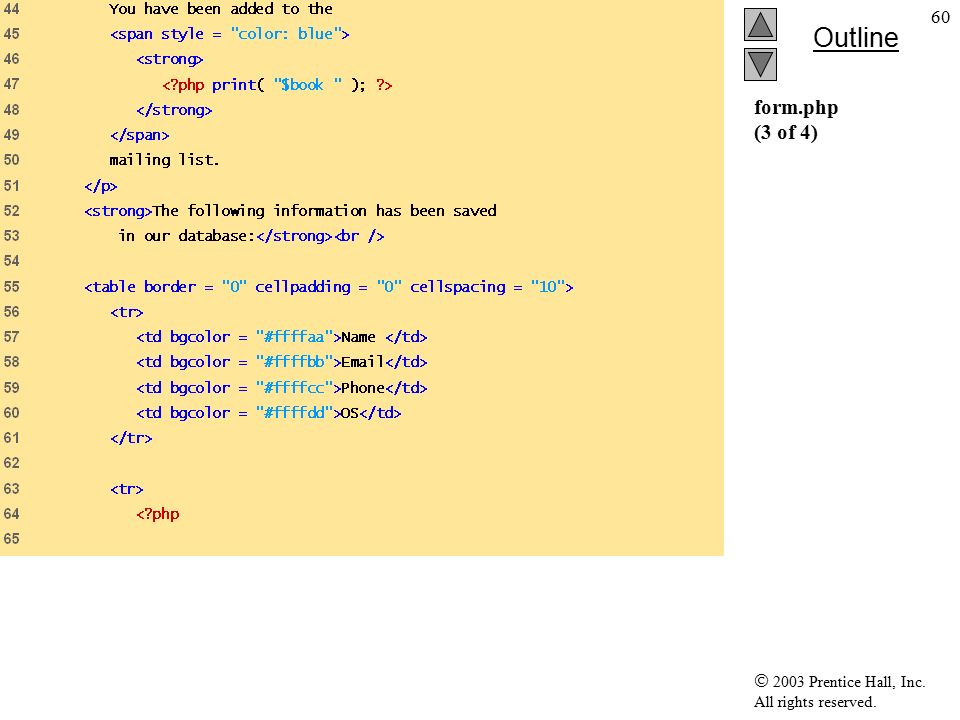Image resolution: width=960 pixels, height=720 pixels.
Task: Click the #ffffaa Name cell line
Action: 282,337
